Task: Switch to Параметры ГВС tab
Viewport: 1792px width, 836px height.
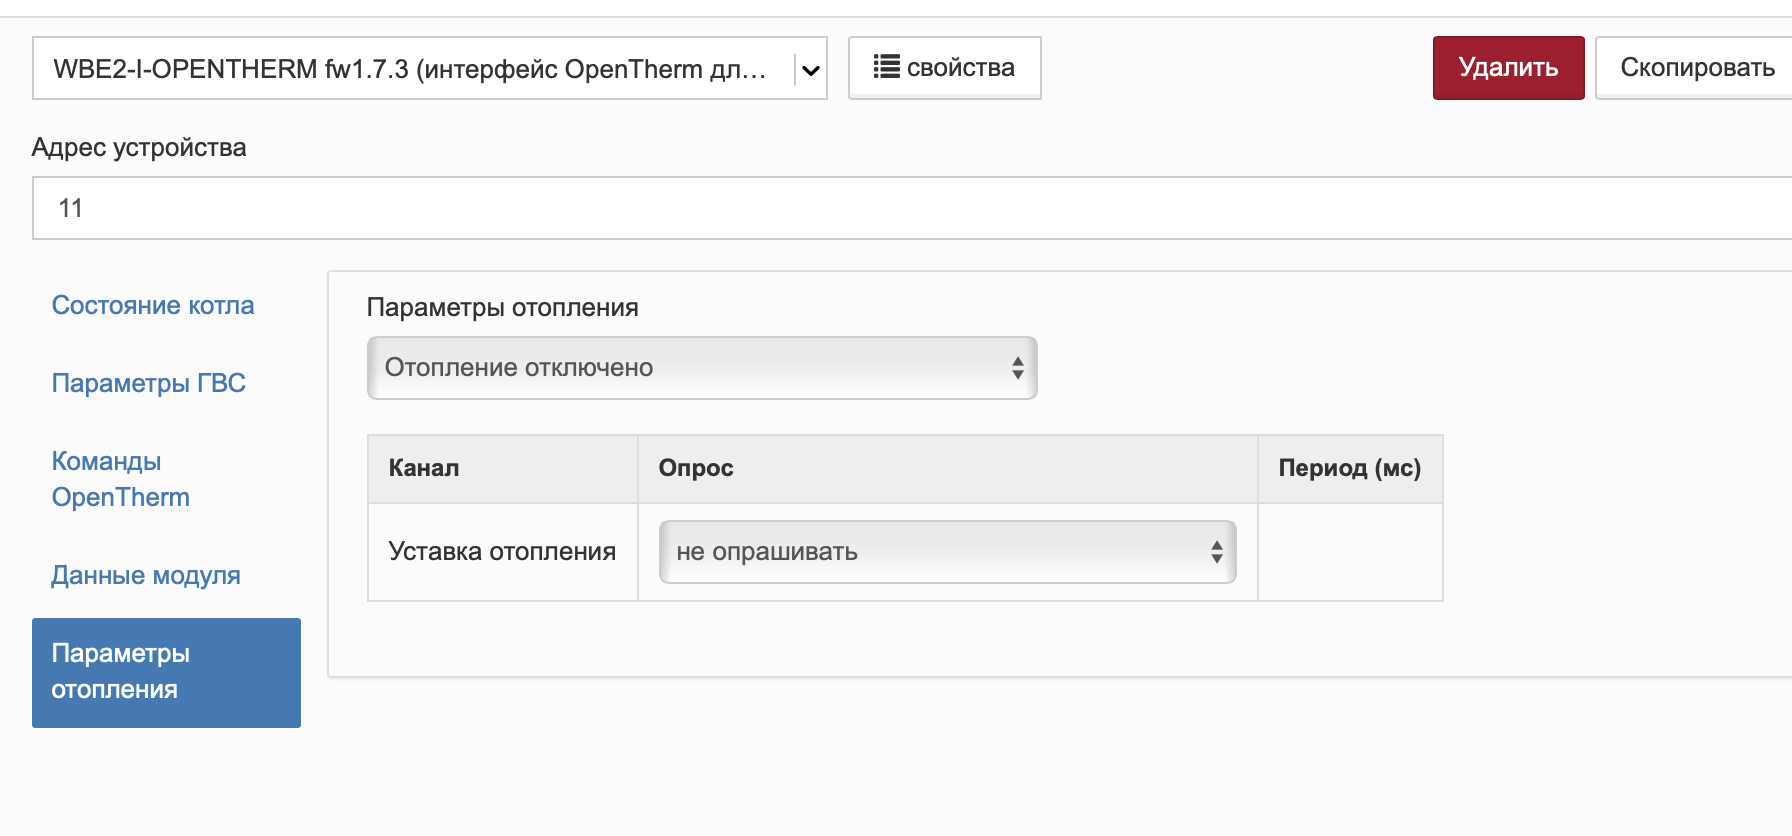Action: point(149,383)
